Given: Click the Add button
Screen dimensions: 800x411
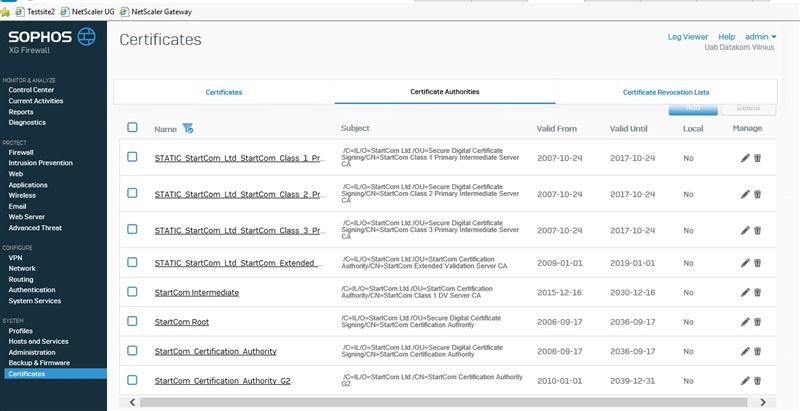Looking at the screenshot, I should click(693, 108).
